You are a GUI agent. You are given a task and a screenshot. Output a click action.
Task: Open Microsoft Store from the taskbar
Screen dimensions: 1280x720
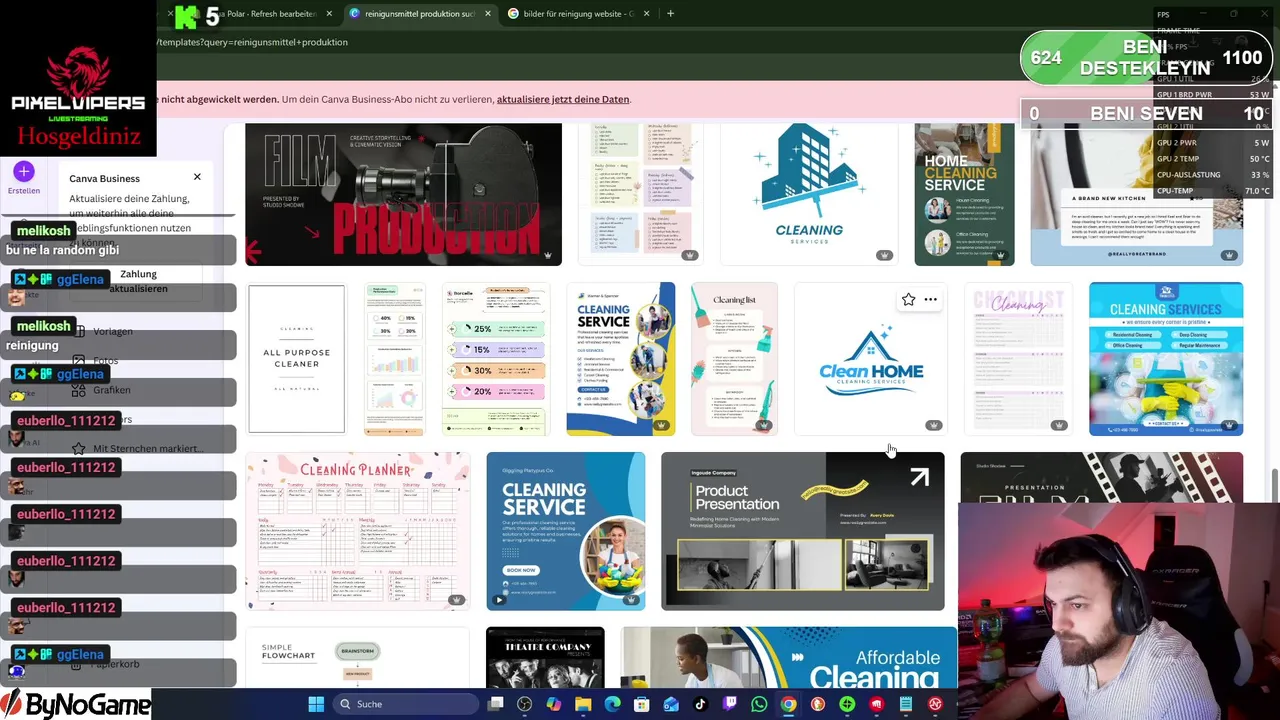pyautogui.click(x=641, y=704)
